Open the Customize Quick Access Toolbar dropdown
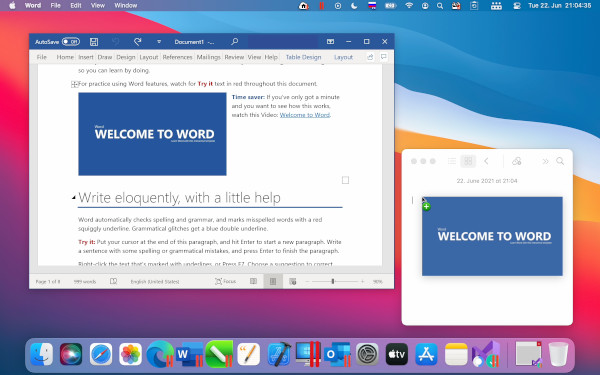 159,42
